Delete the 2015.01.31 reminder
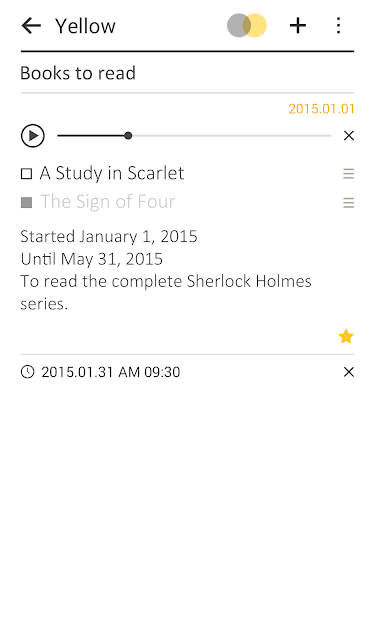Screen dimensions: 375x640 click(x=348, y=372)
